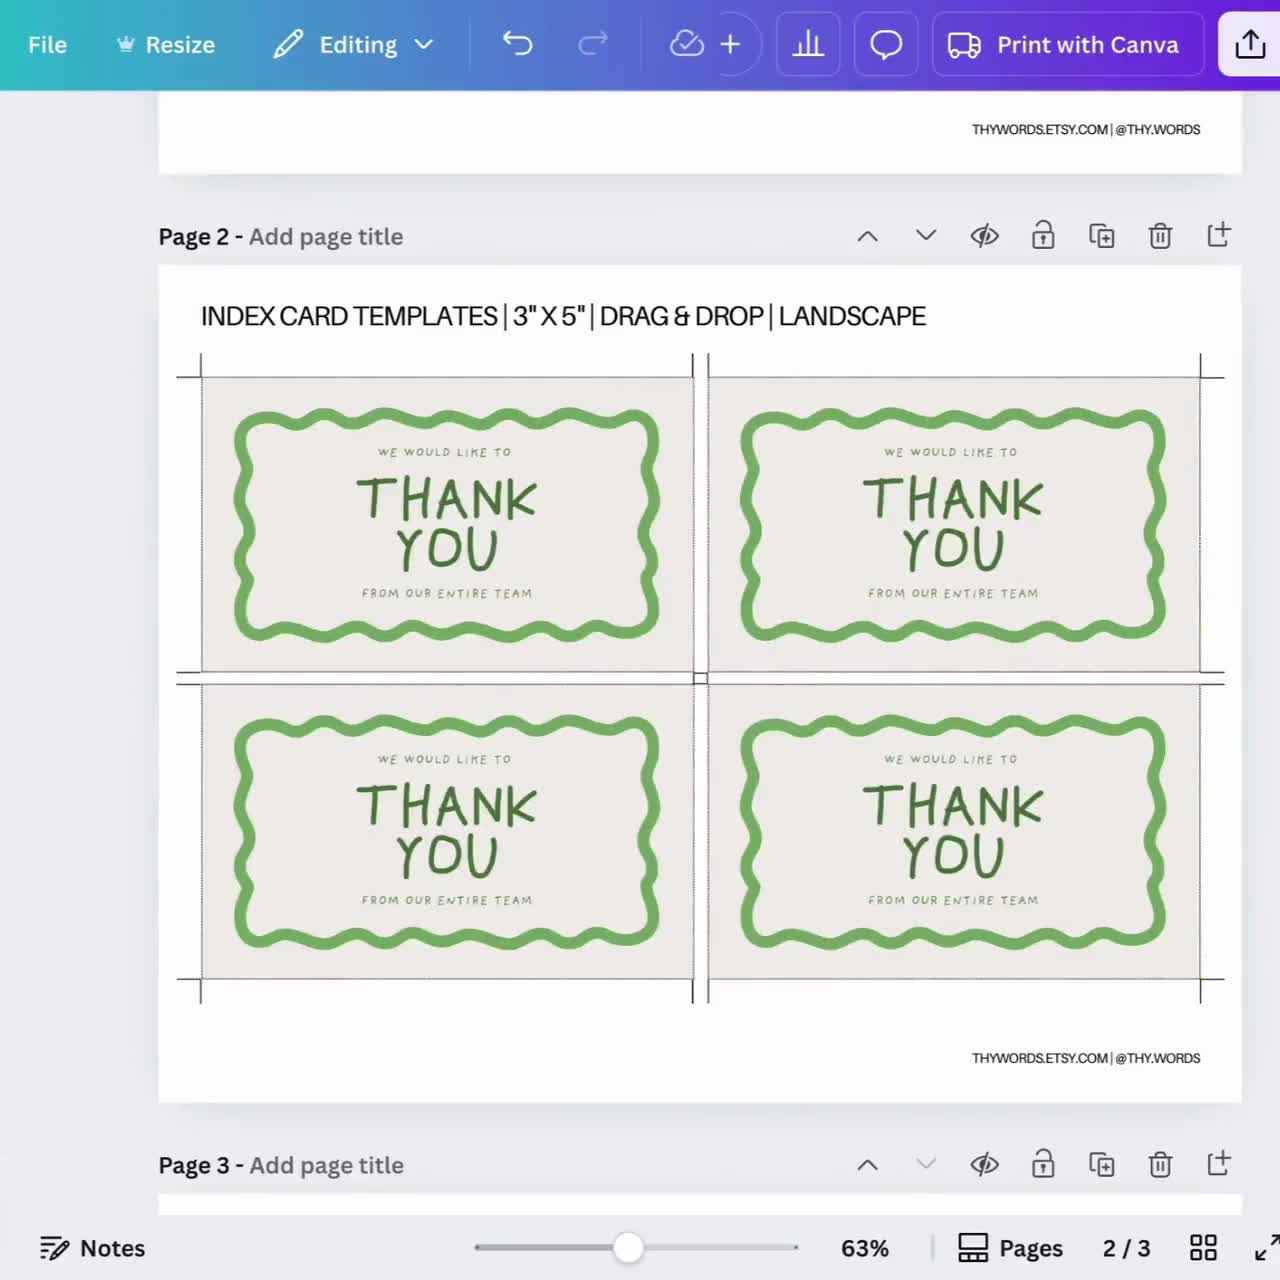Lock Page 2

[x=1043, y=237]
